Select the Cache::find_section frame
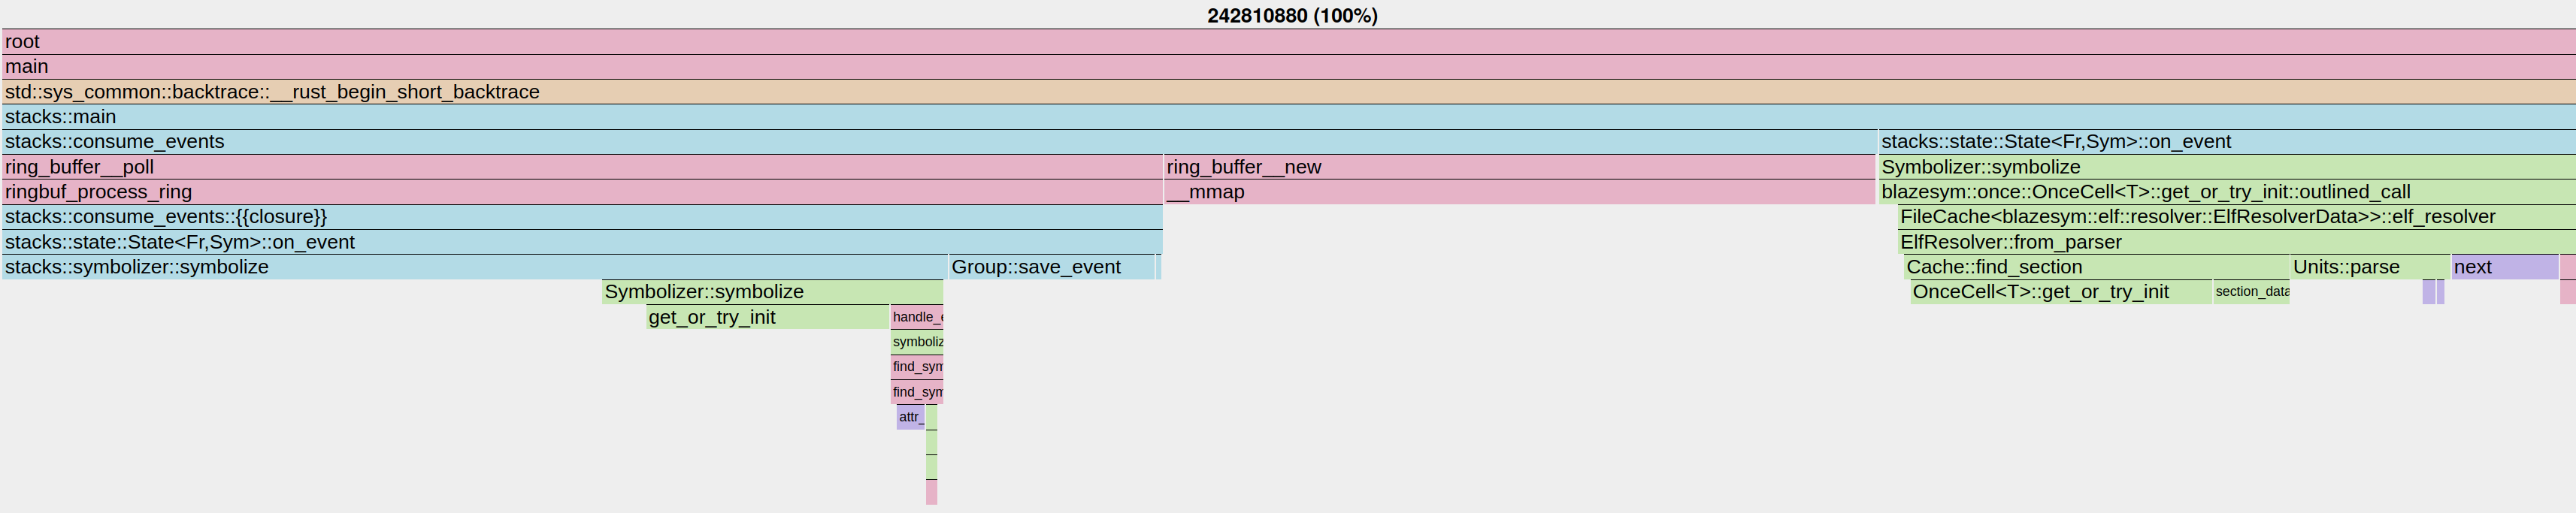 pos(2096,267)
